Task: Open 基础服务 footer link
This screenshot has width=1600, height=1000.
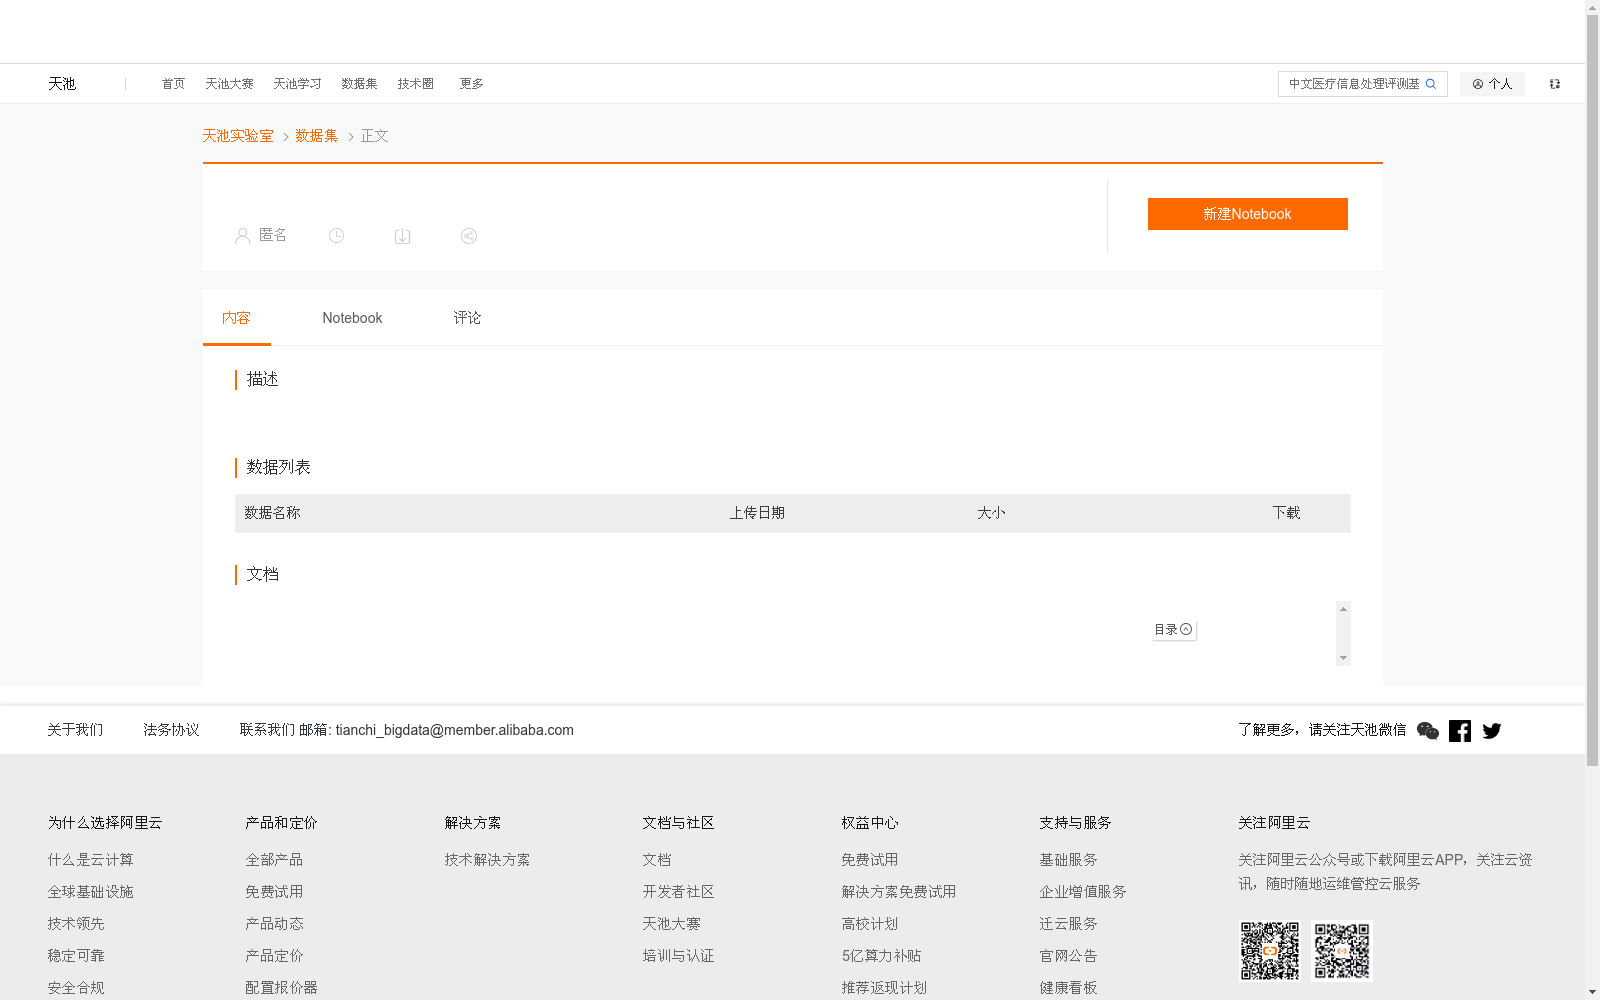Action: [1068, 860]
